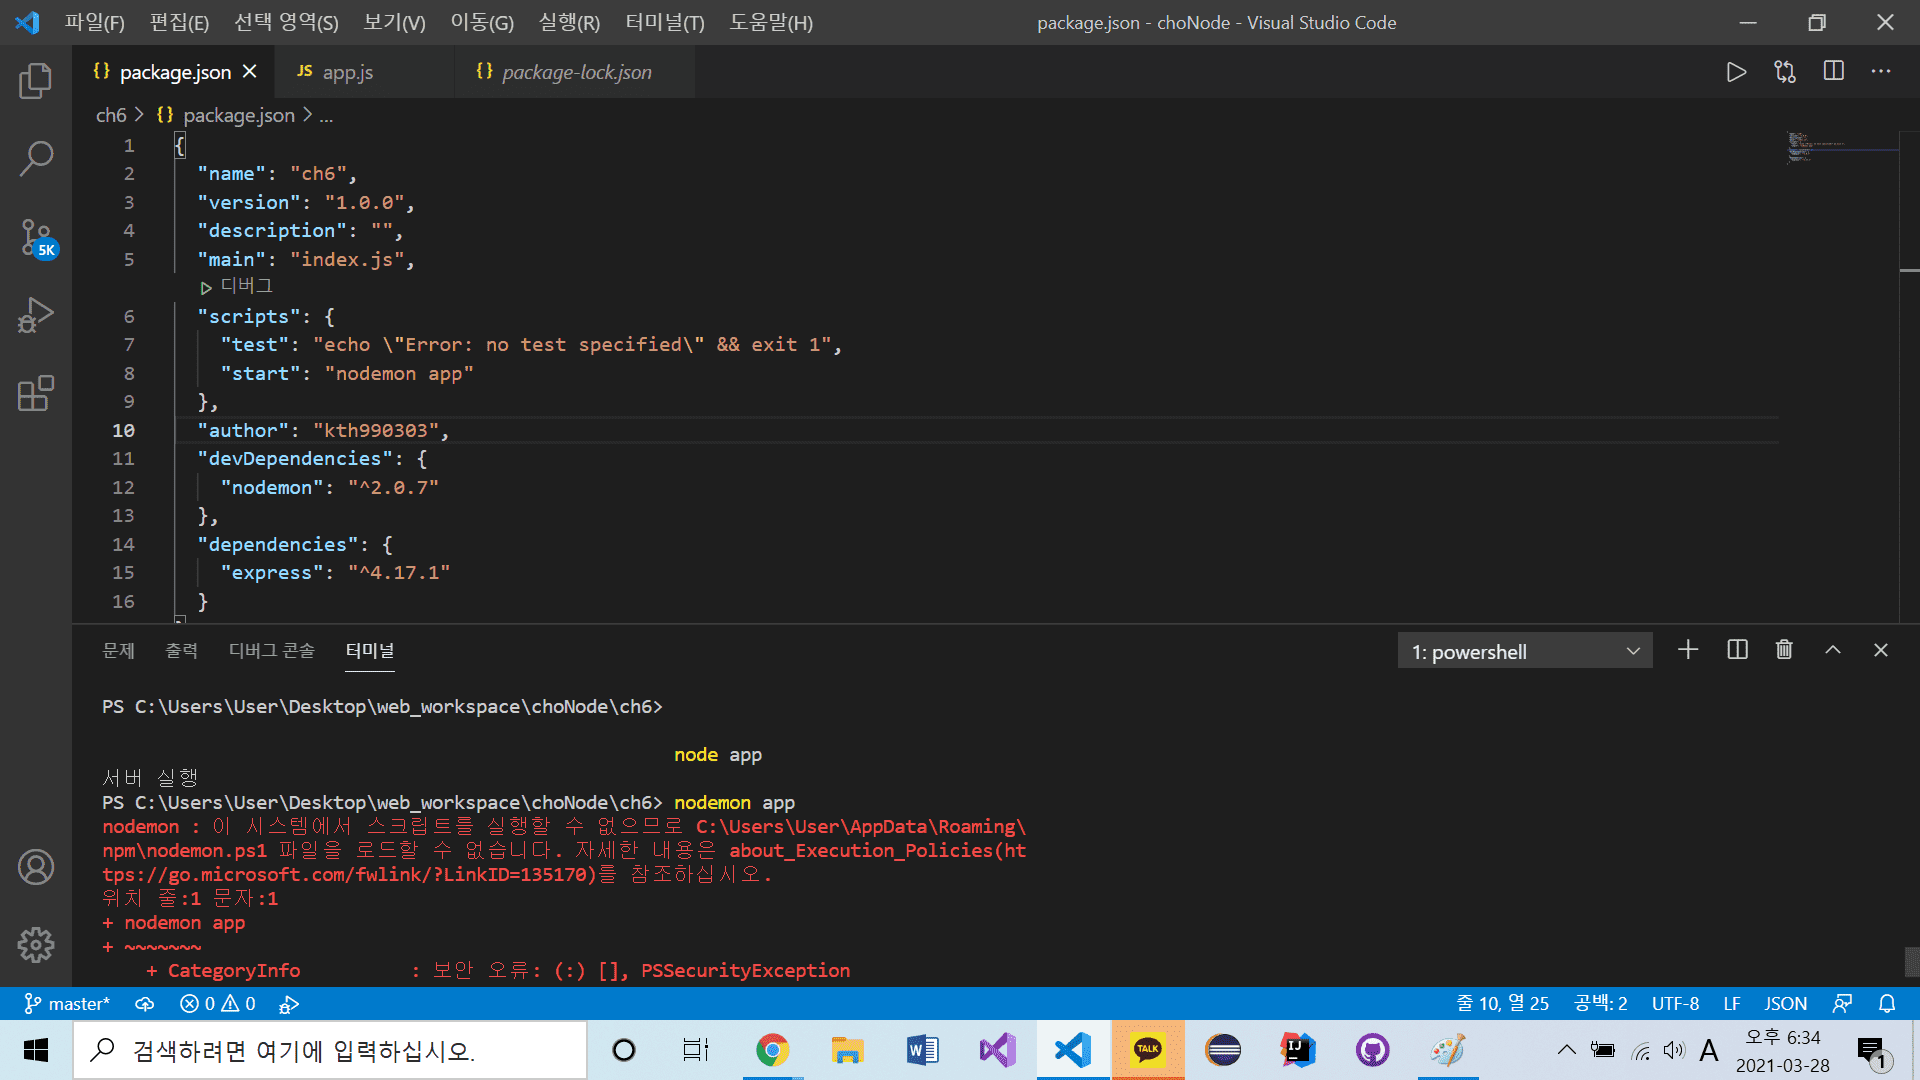Open the 터미널(T) menu

(665, 22)
